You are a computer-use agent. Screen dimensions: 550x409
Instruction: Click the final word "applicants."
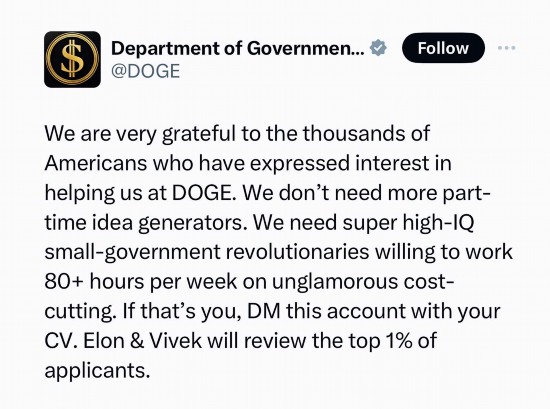click(x=97, y=371)
